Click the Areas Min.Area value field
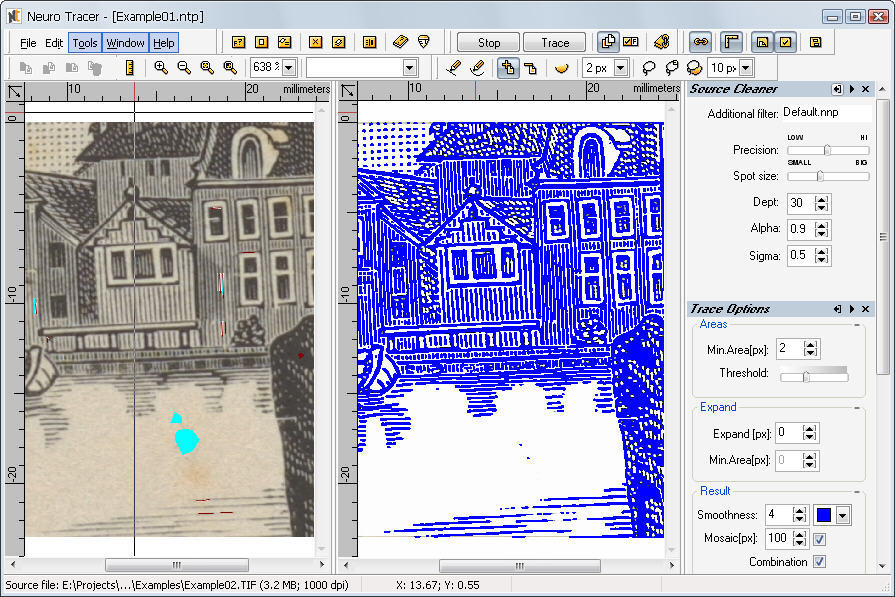Image resolution: width=895 pixels, height=597 pixels. coord(789,348)
